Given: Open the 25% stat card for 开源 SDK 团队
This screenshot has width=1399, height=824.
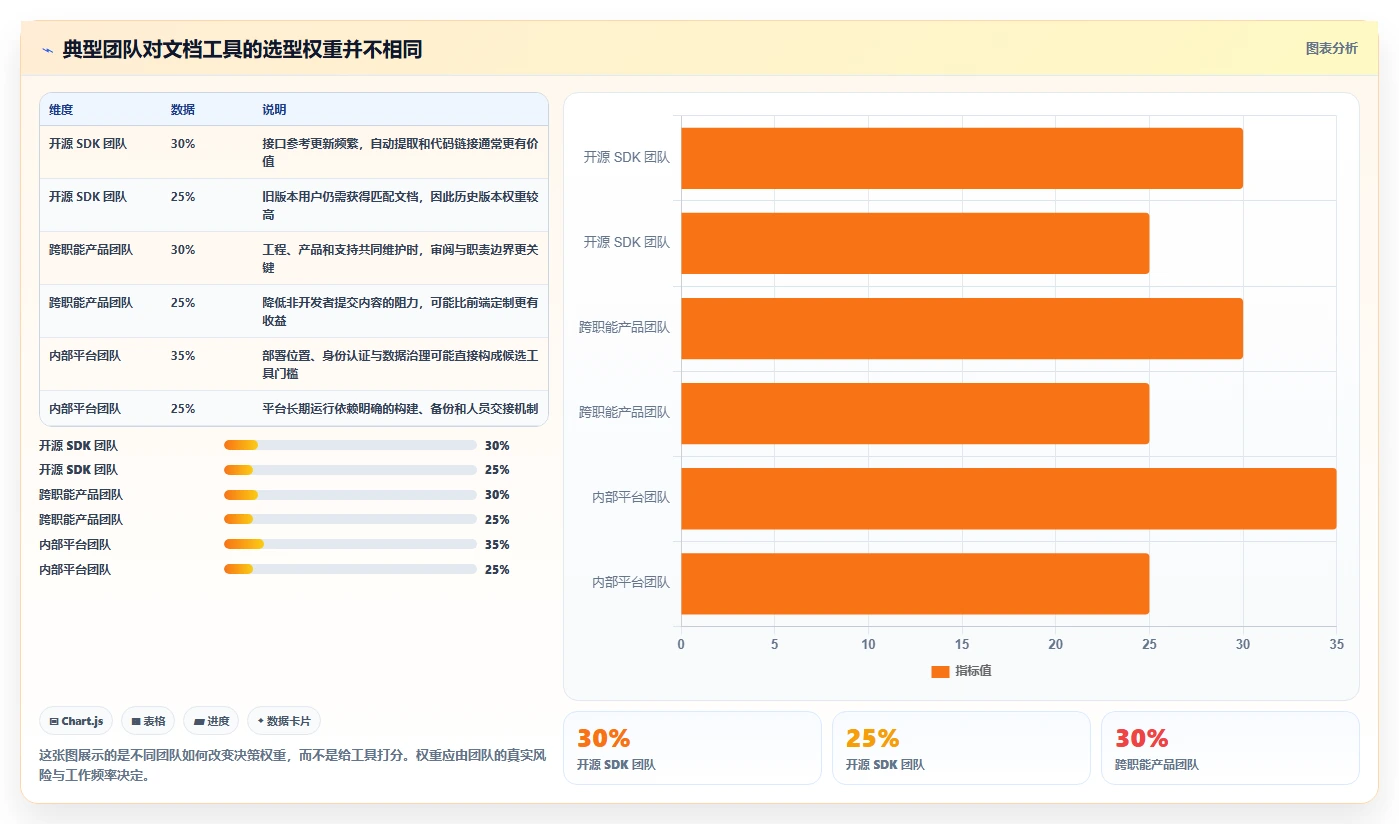Looking at the screenshot, I should pos(961,748).
